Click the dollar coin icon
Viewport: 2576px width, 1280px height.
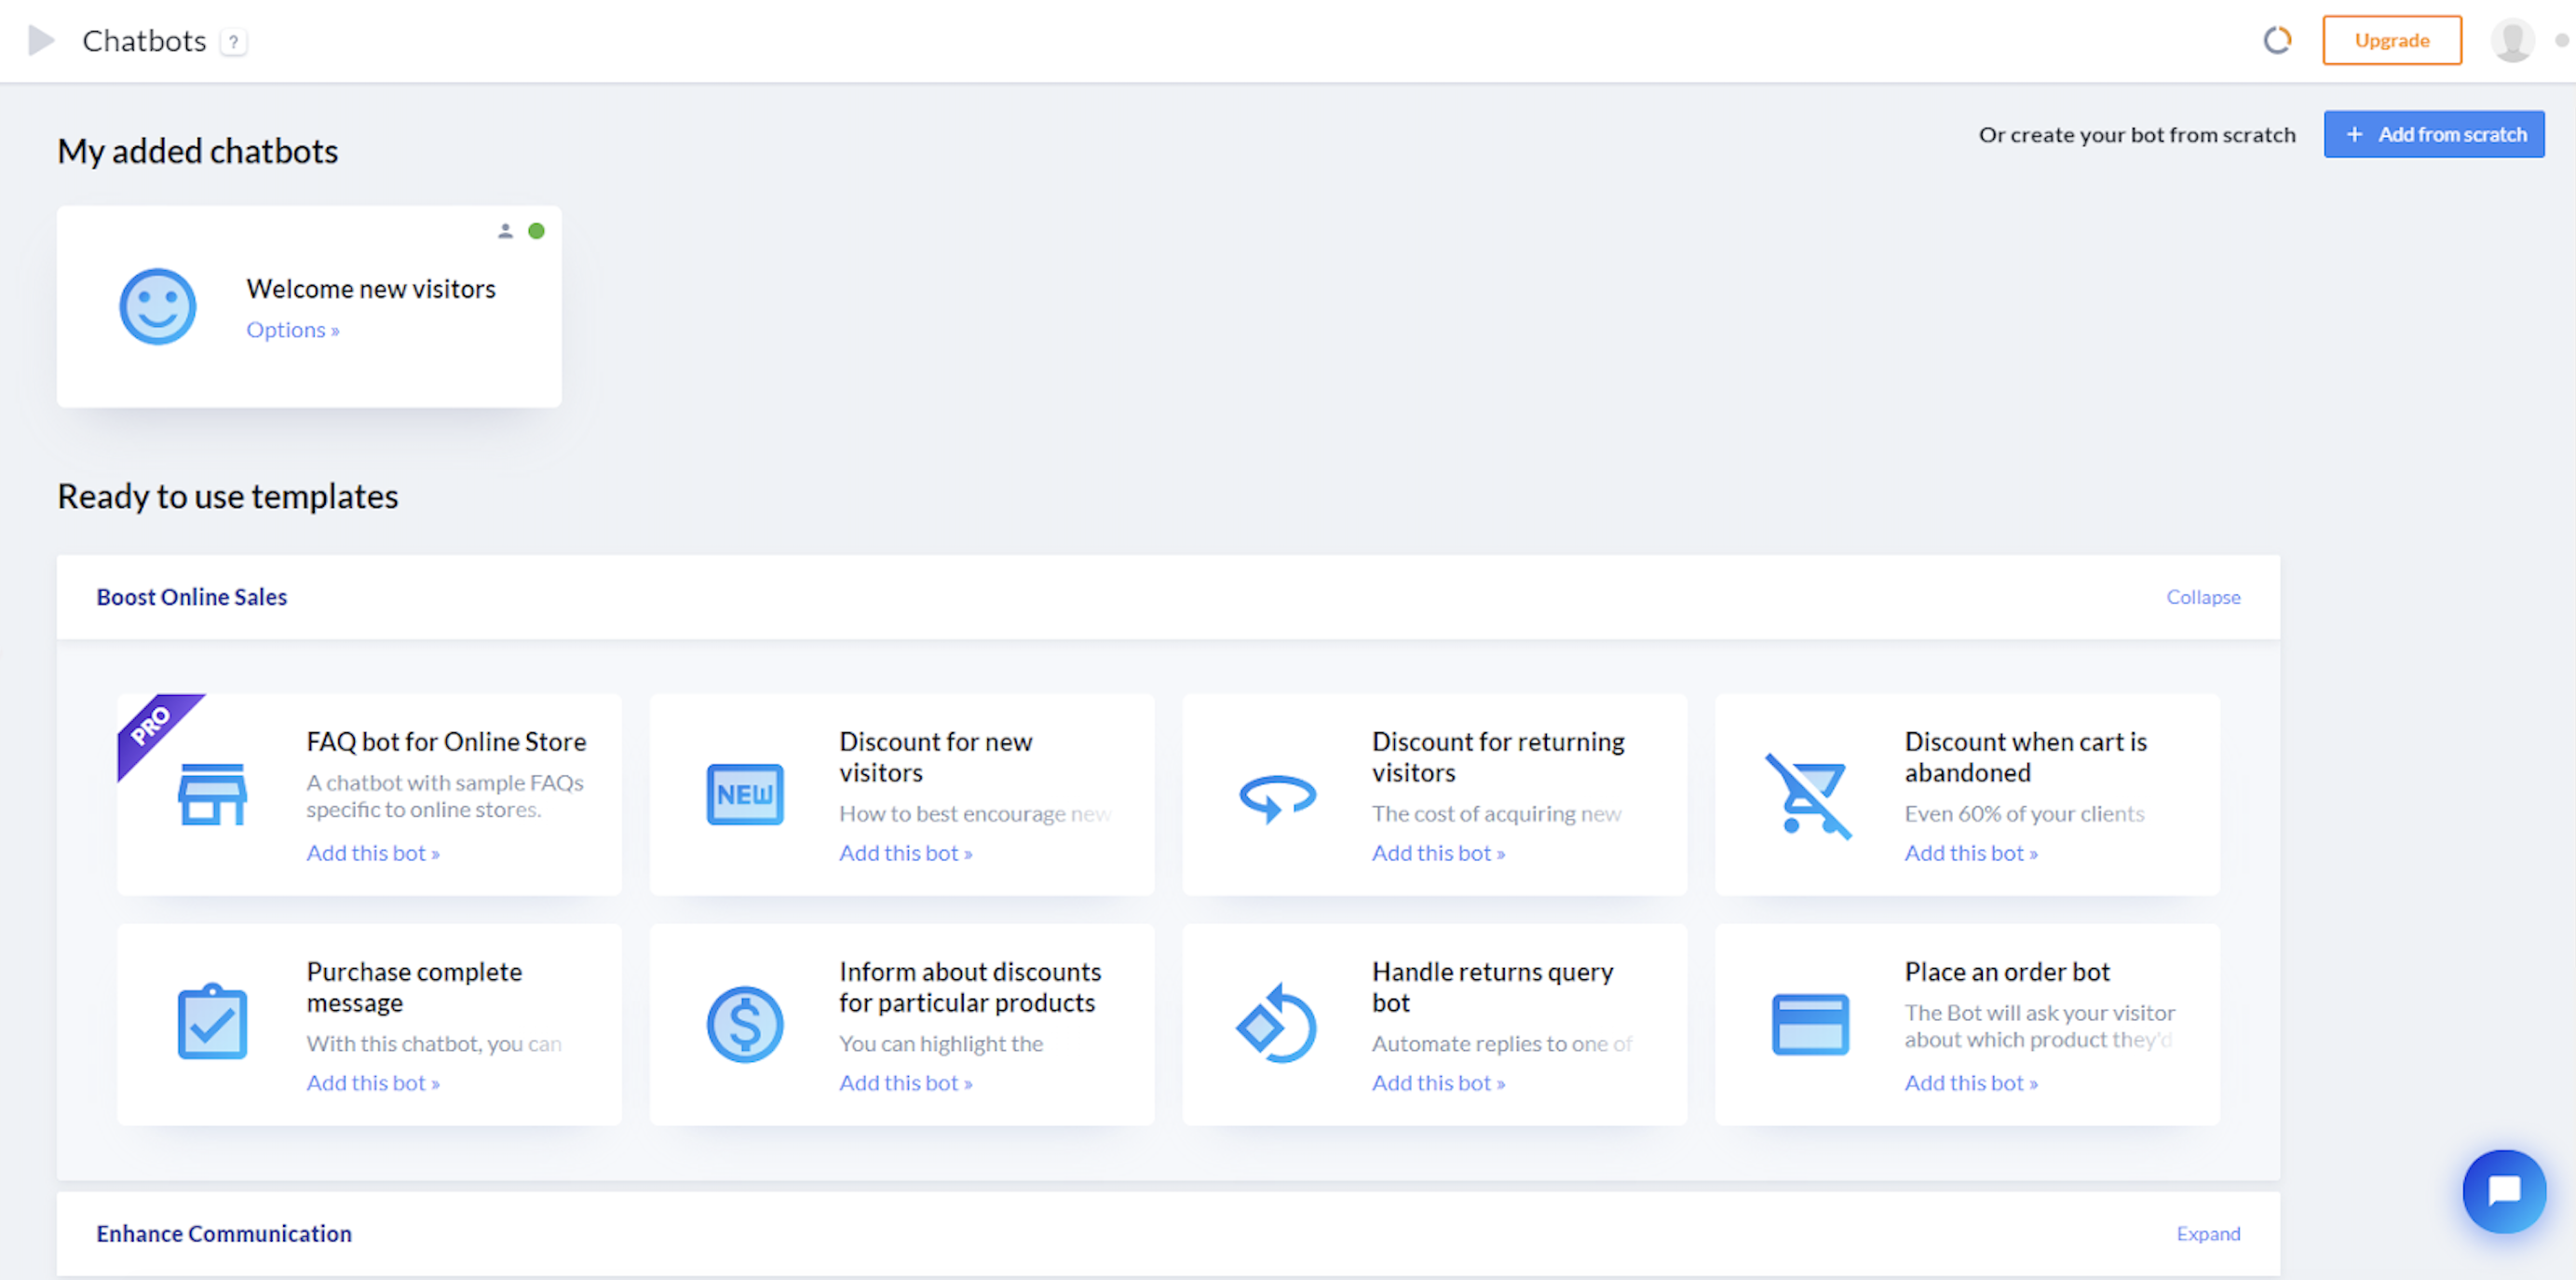745,1024
